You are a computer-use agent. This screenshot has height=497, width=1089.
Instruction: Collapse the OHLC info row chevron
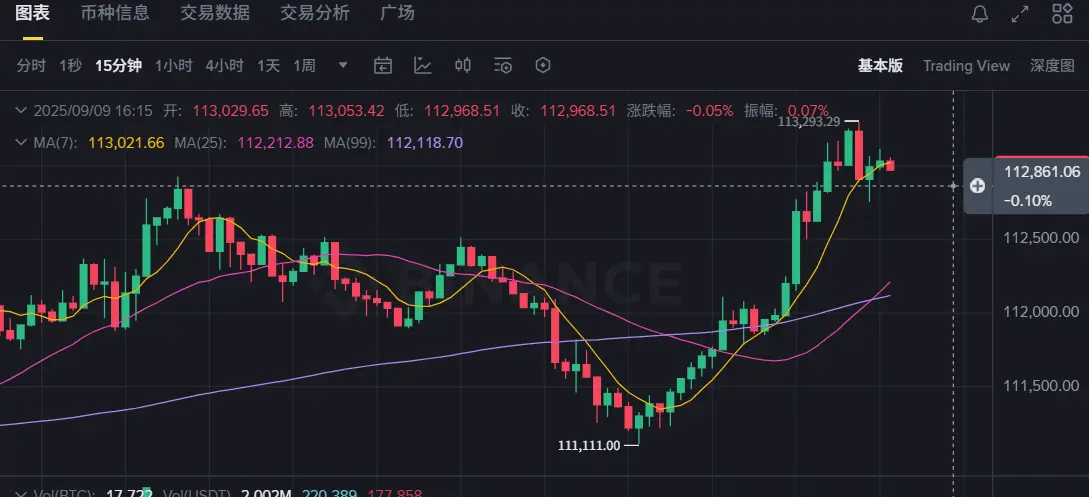click(x=22, y=110)
